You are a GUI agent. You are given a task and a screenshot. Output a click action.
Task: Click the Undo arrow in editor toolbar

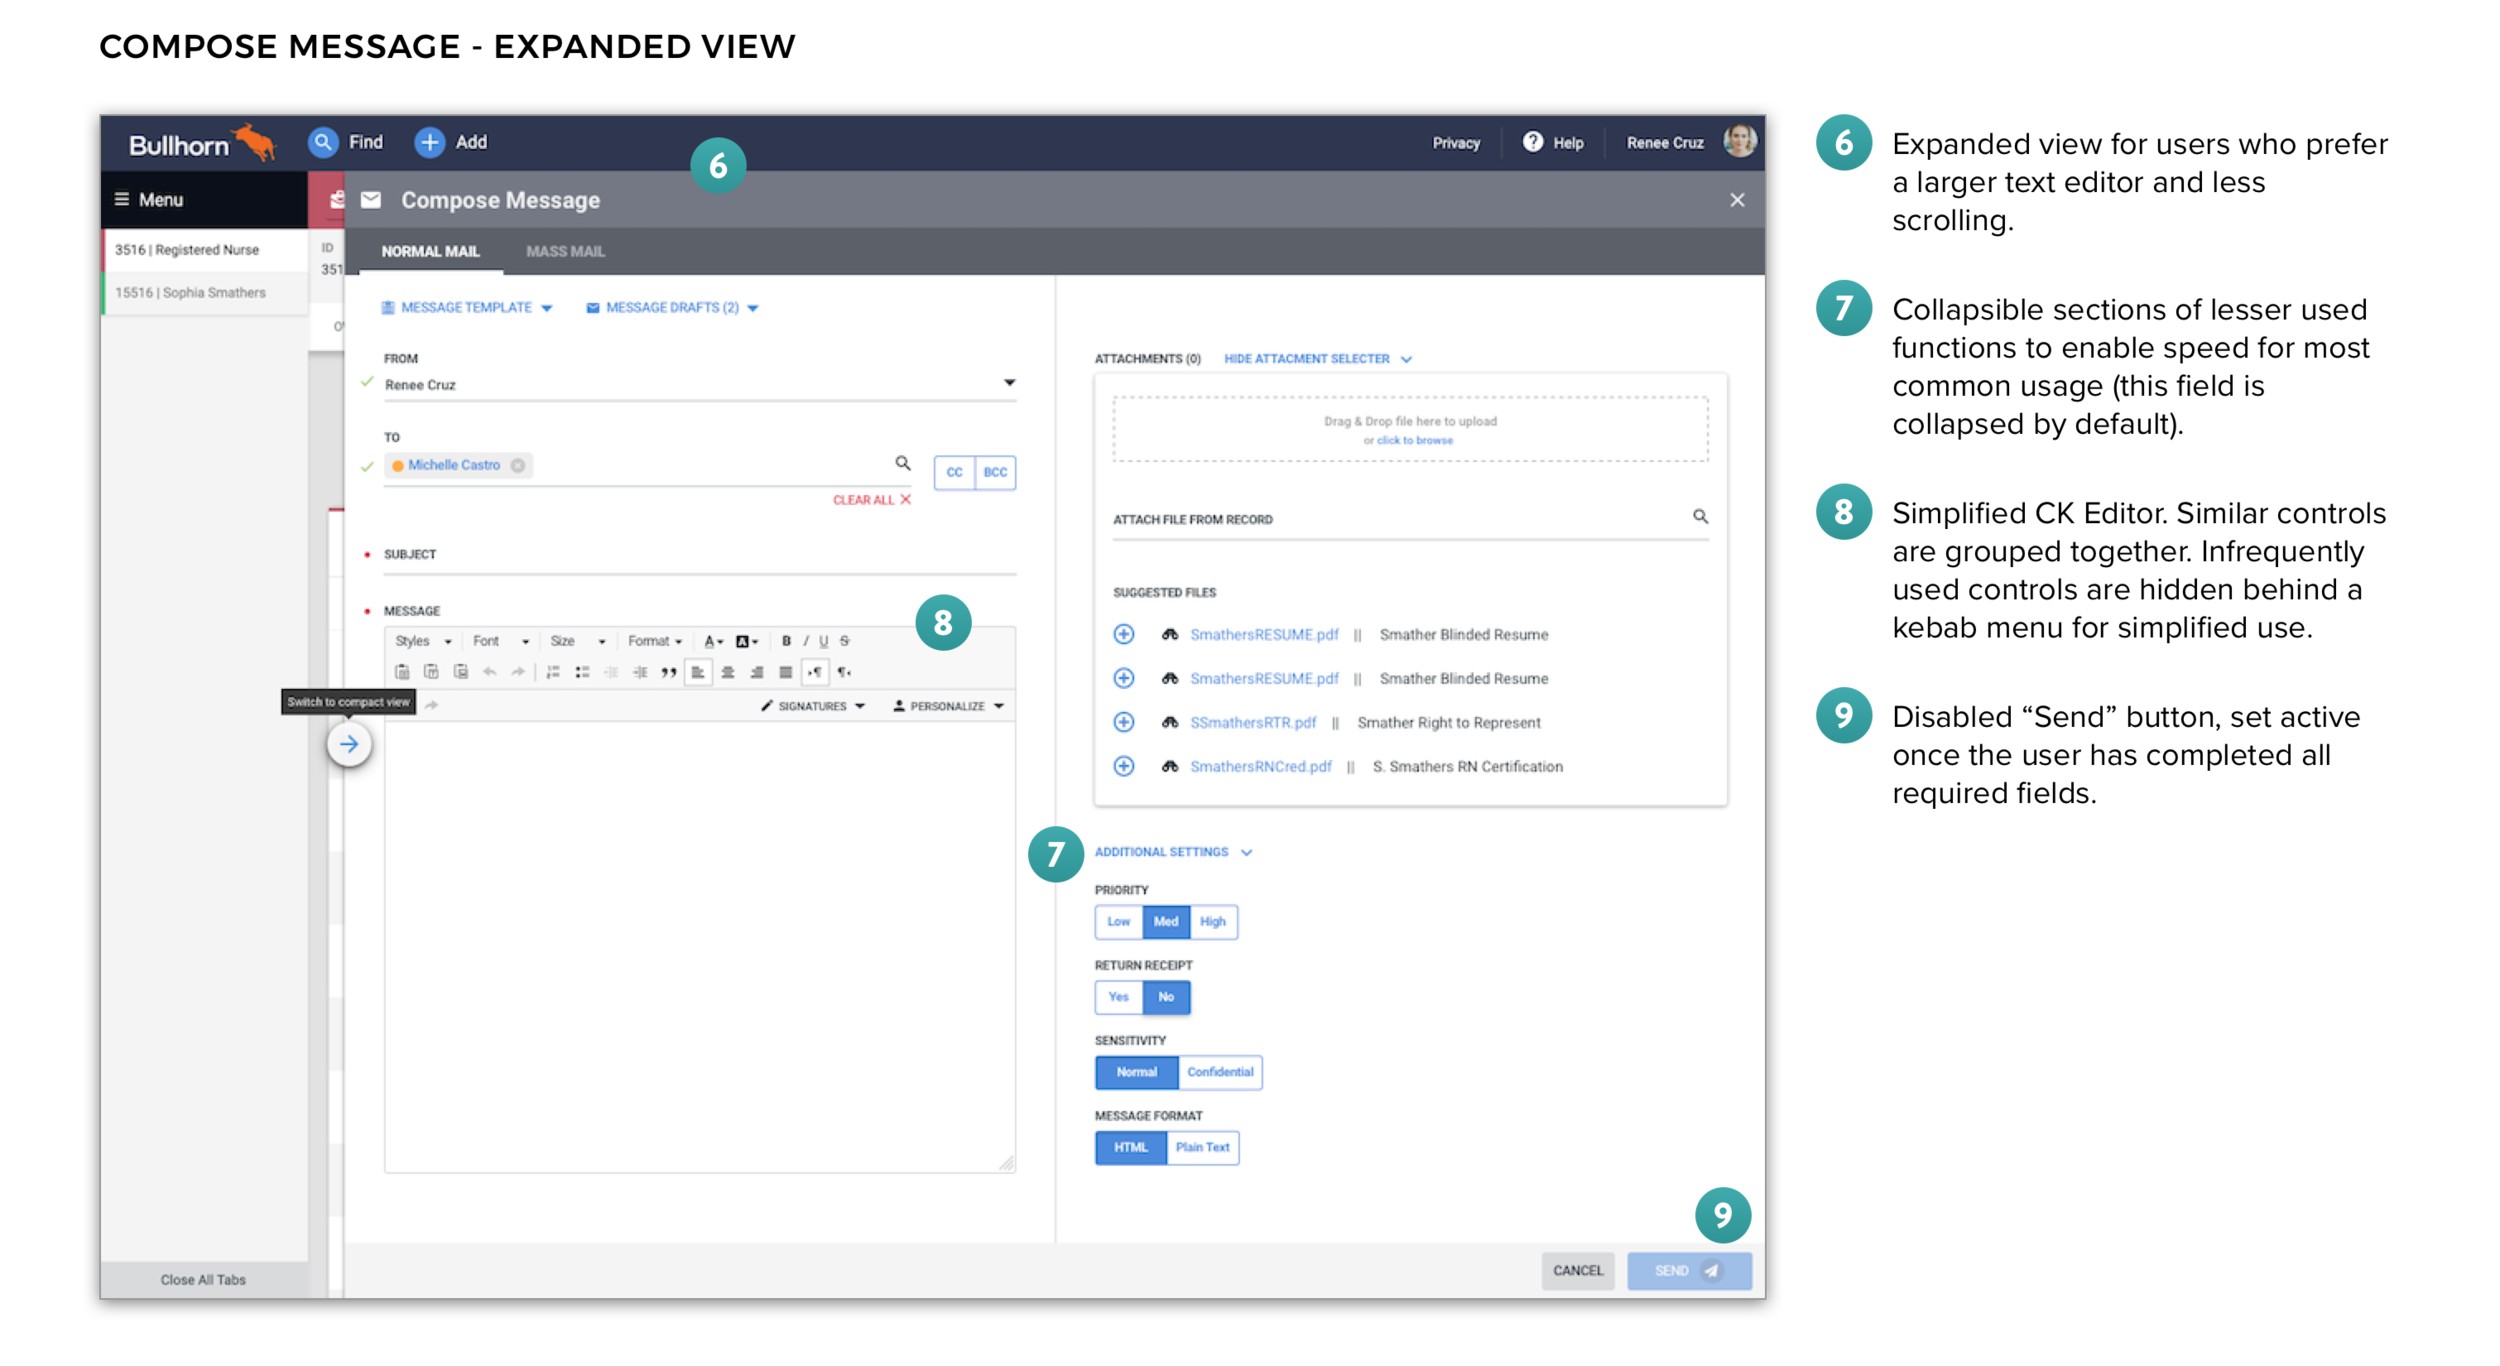point(489,672)
